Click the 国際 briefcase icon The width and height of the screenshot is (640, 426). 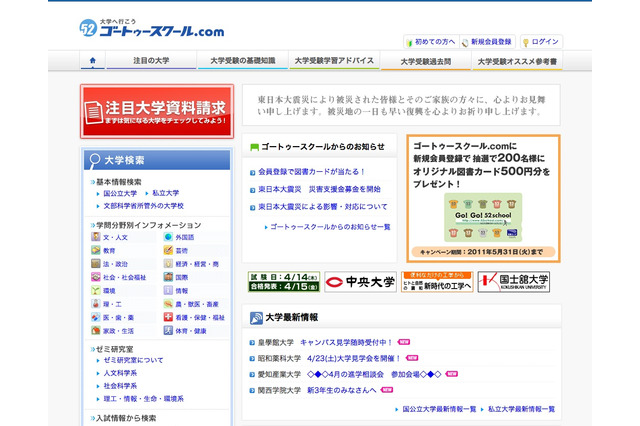[168, 277]
